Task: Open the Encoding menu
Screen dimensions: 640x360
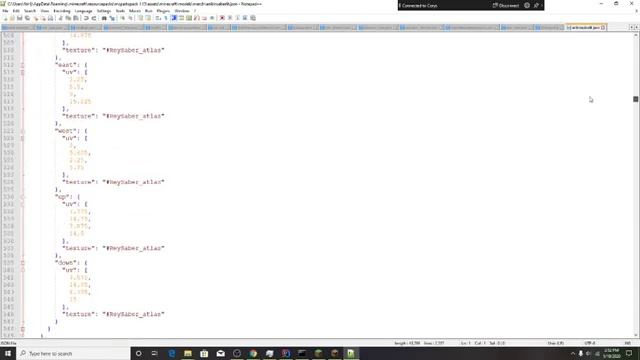Action: pos(62,11)
